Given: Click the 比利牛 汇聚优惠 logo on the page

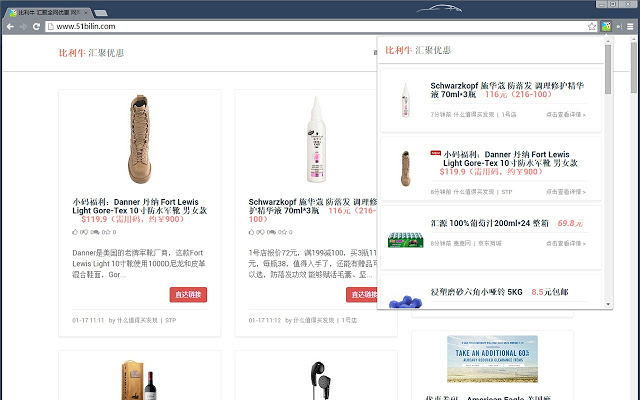Looking at the screenshot, I should coord(91,53).
